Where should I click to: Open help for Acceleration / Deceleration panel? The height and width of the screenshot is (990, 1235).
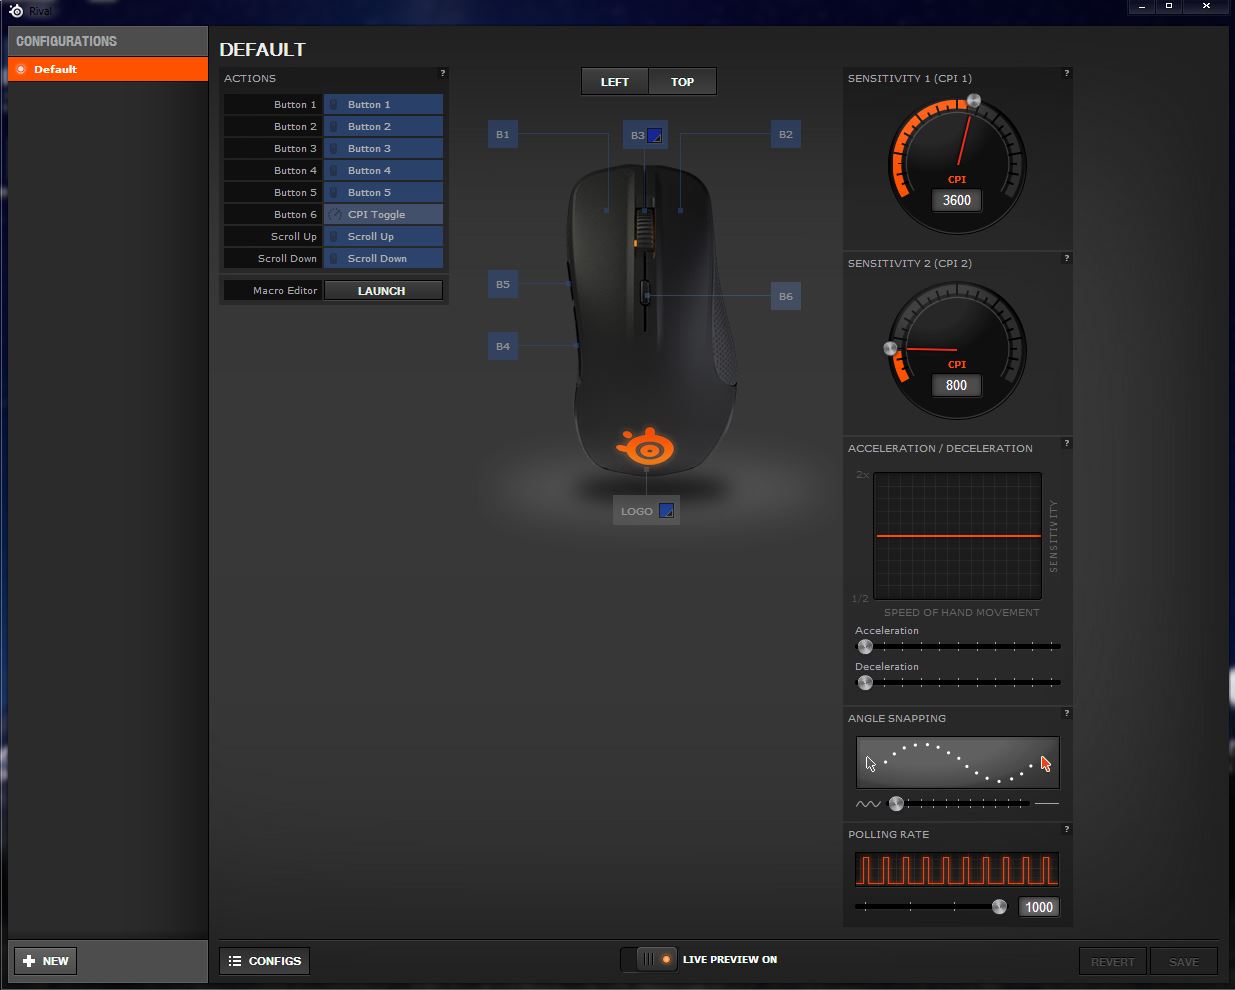pos(1067,443)
